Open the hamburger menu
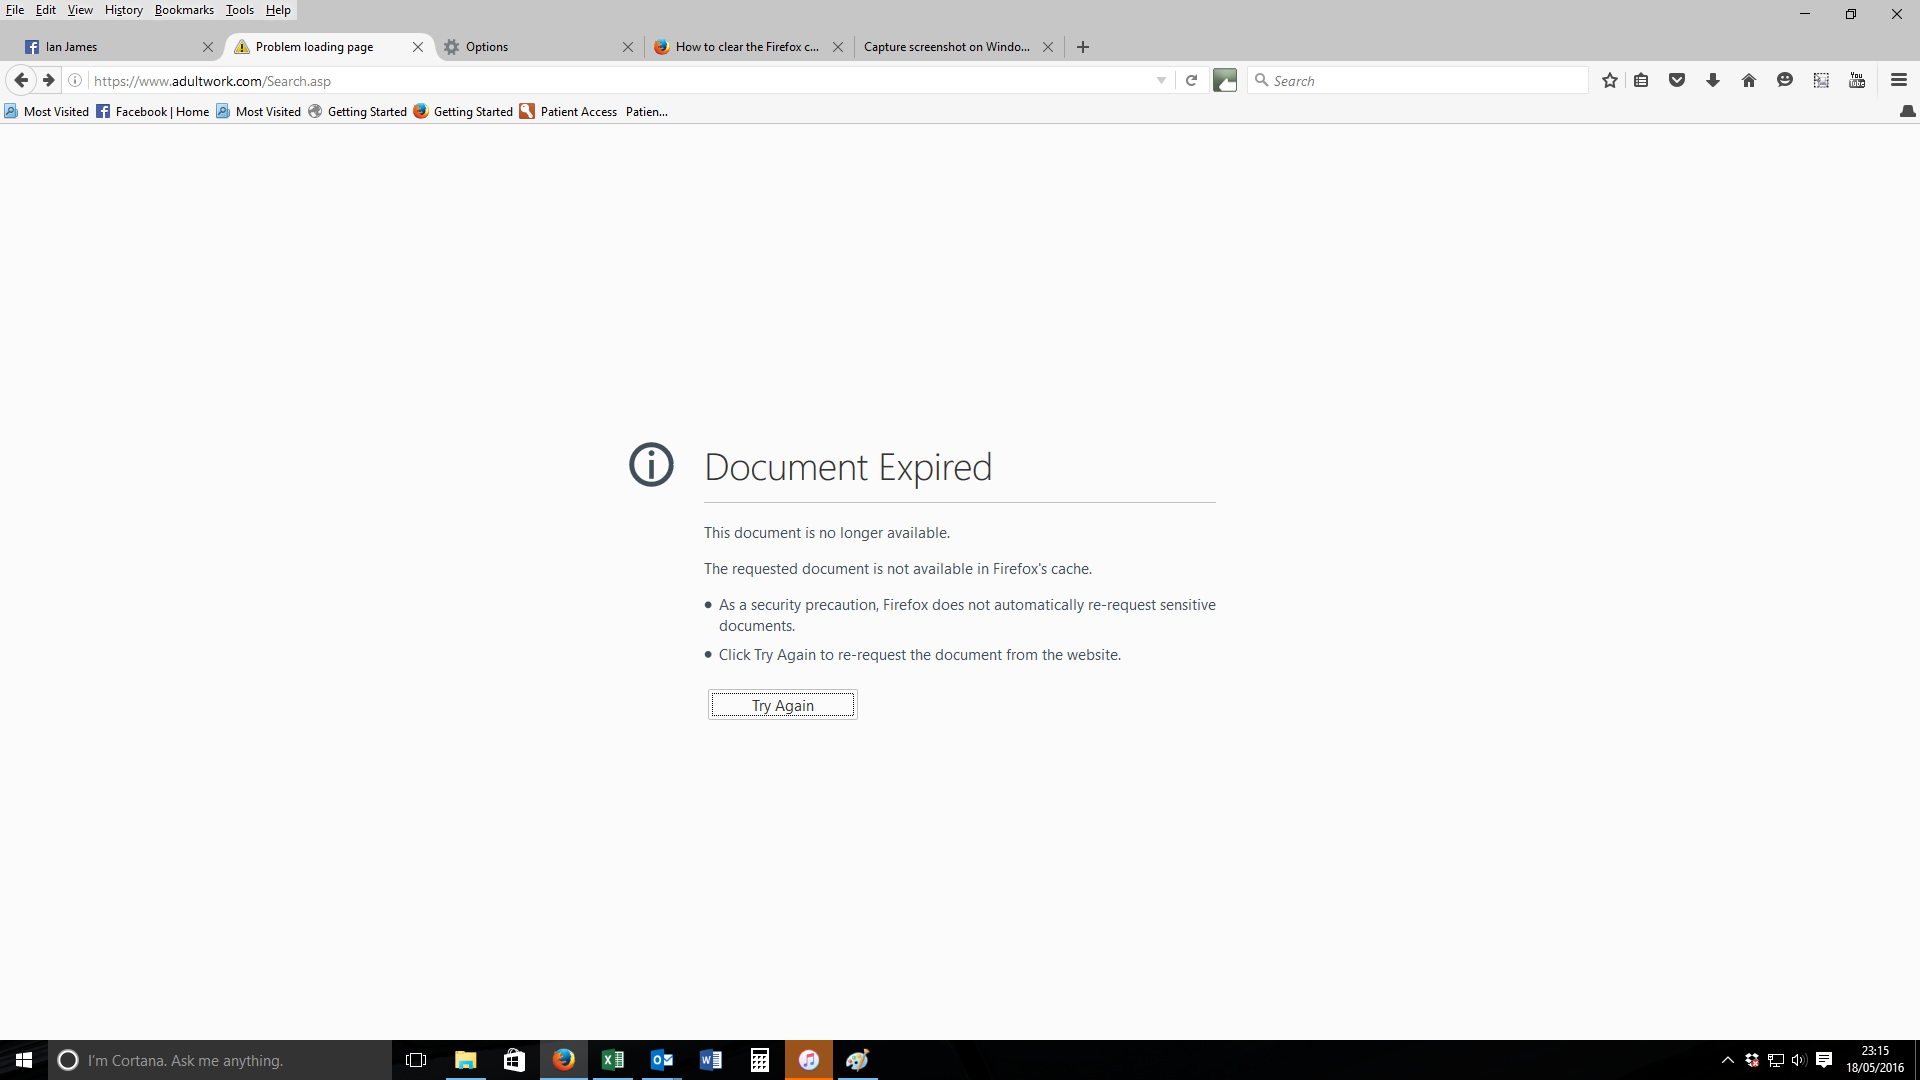The width and height of the screenshot is (1920, 1080). coord(1899,80)
